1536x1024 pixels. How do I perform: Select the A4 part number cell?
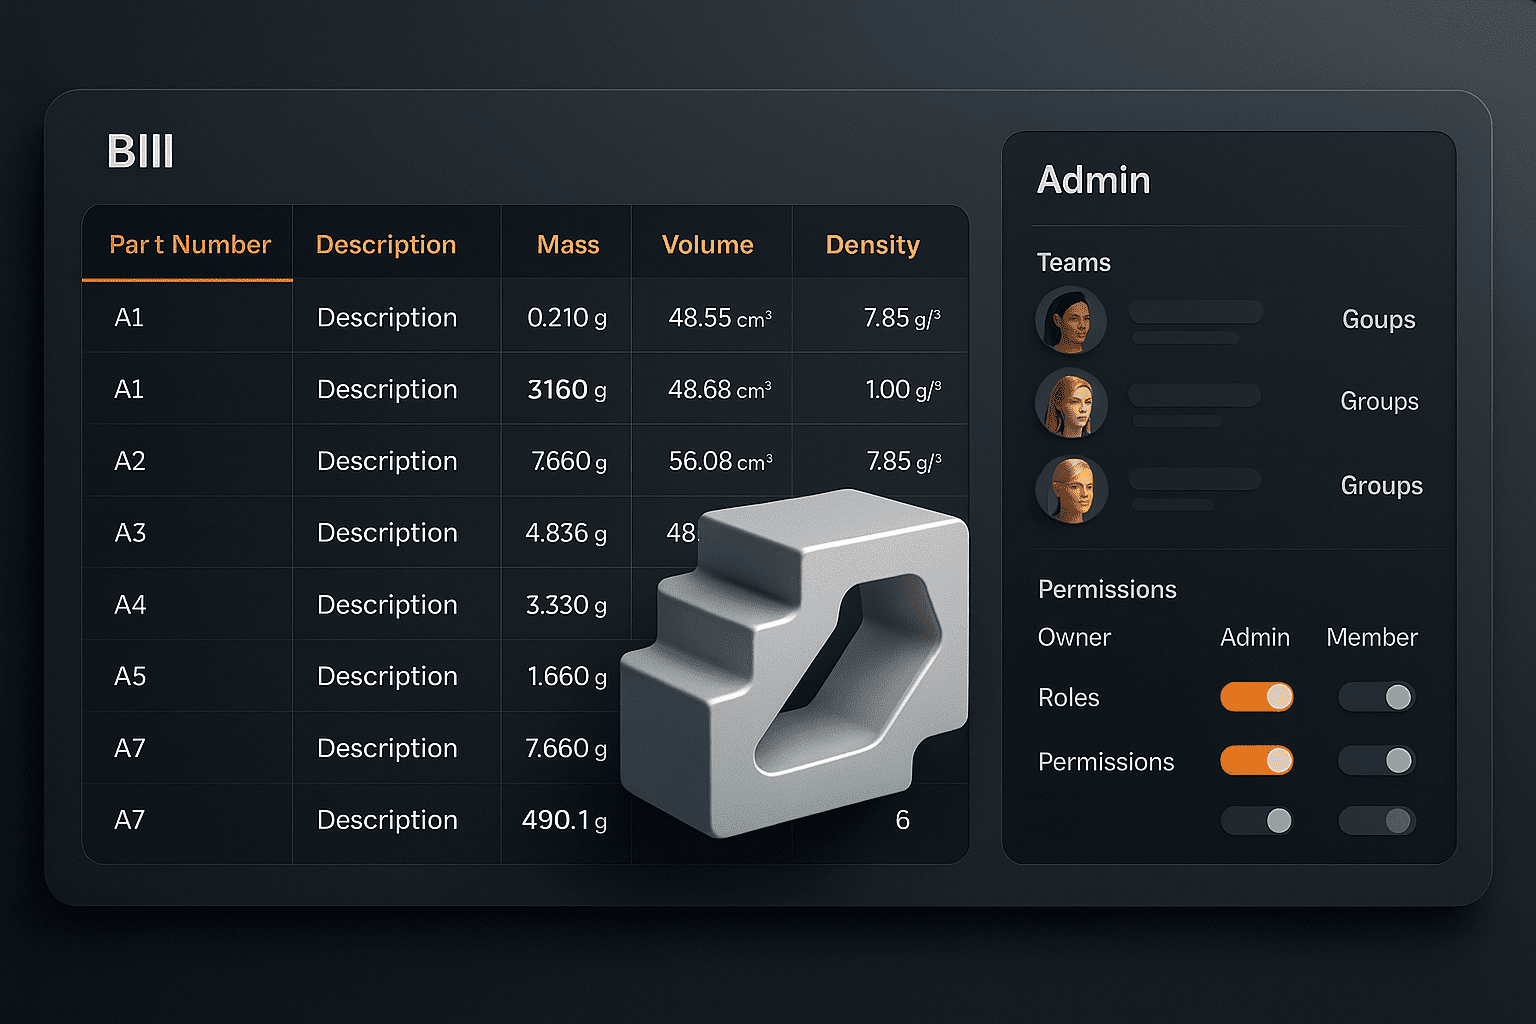[130, 605]
